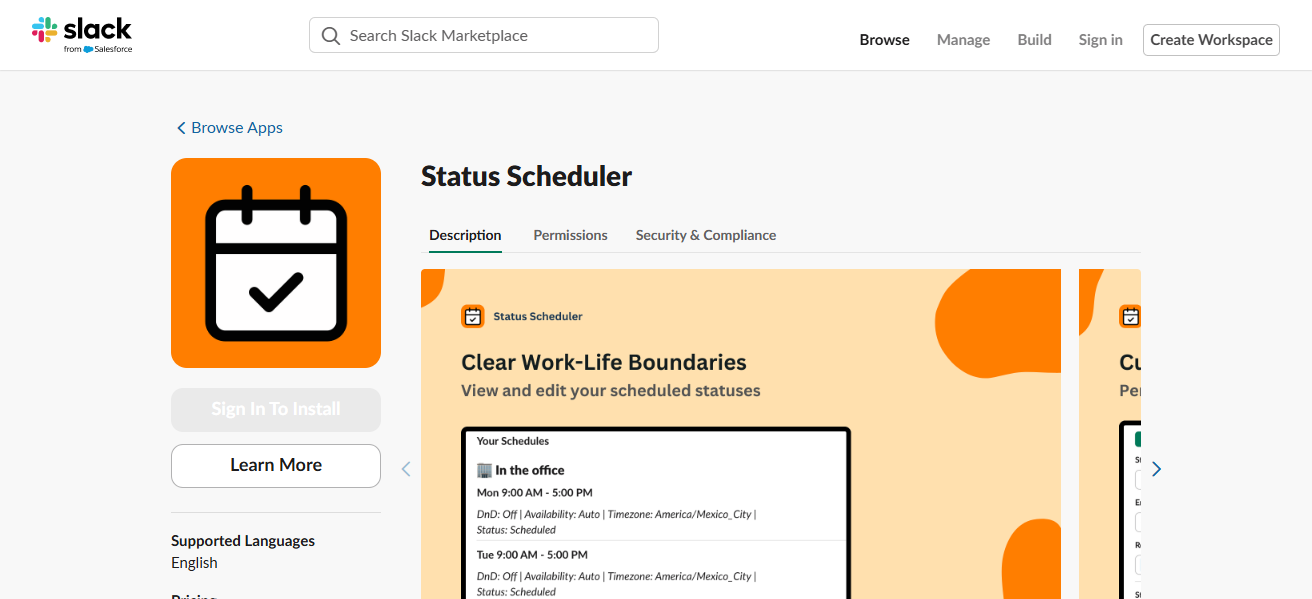Click the back chevron beside Browse Apps
This screenshot has width=1312, height=599.
pyautogui.click(x=181, y=128)
